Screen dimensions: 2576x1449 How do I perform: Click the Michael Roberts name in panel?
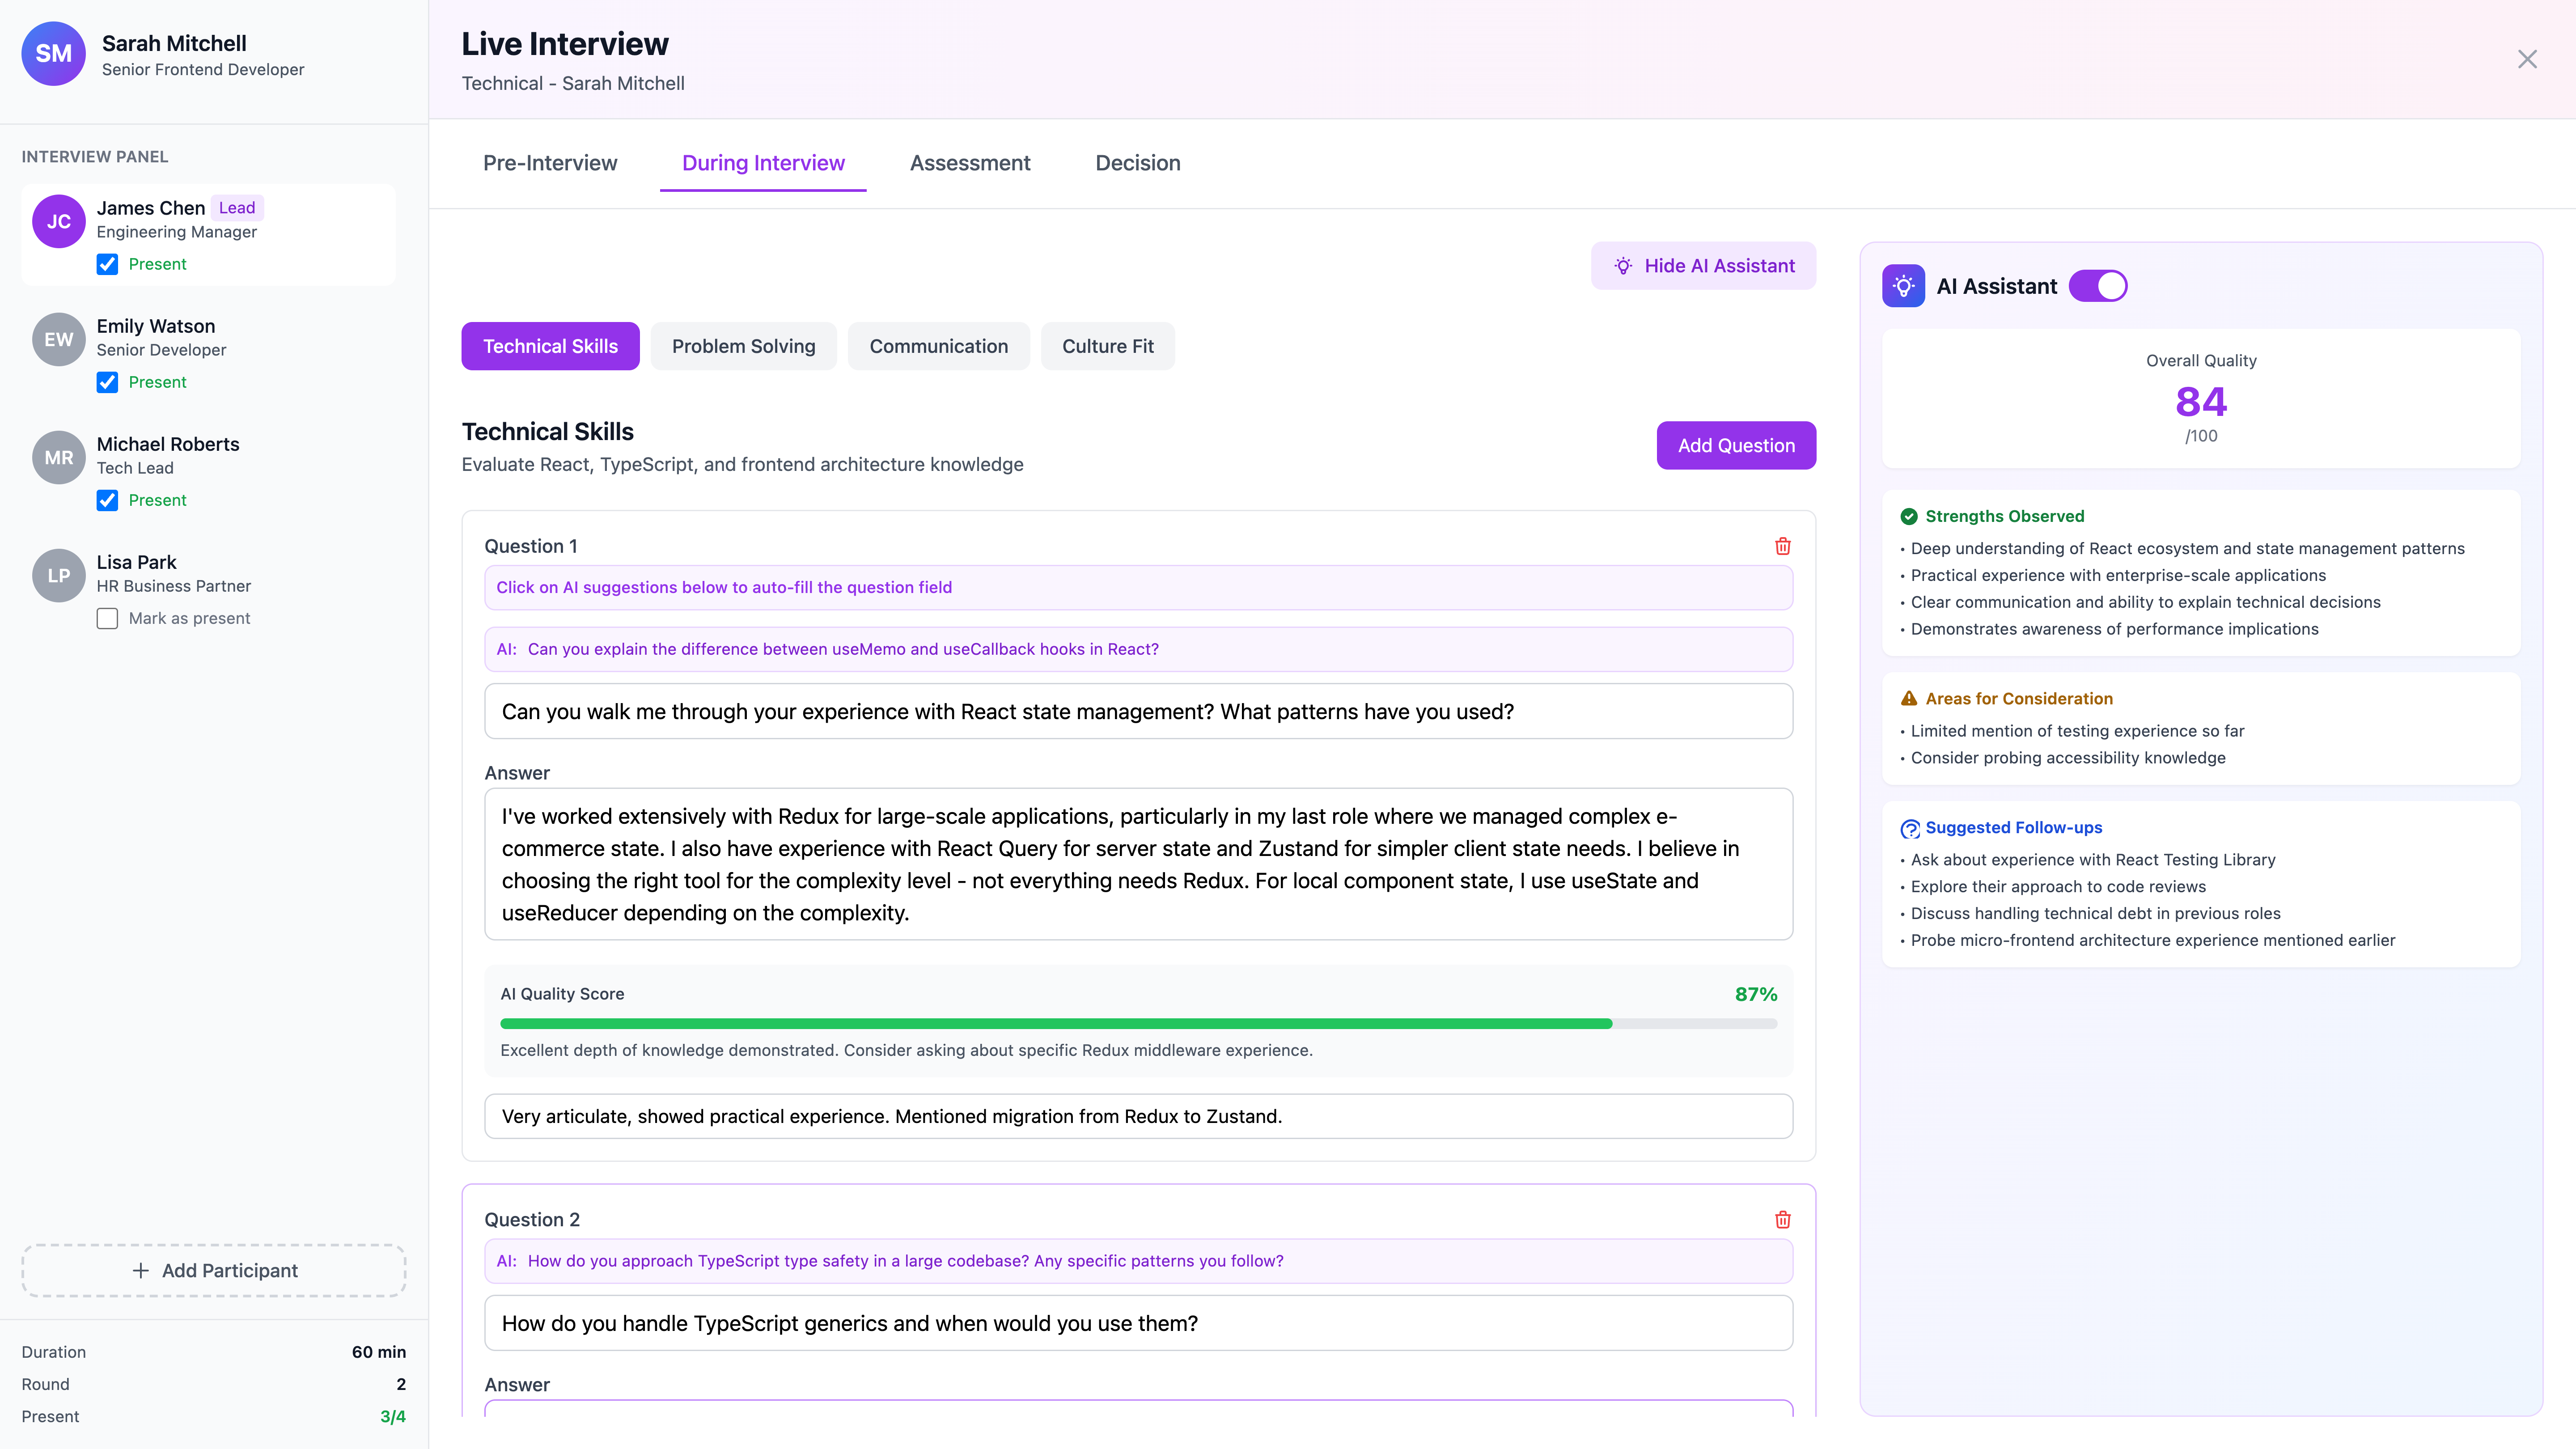[x=168, y=444]
